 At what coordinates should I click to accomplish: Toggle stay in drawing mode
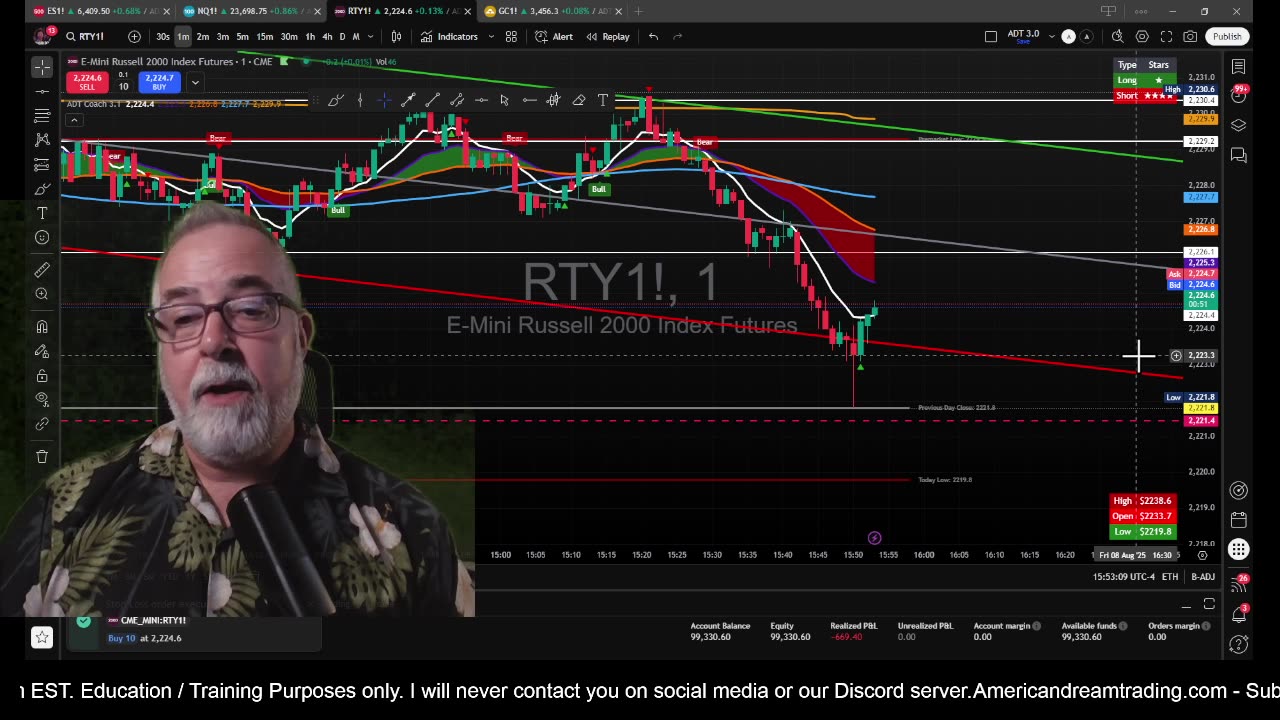42,351
